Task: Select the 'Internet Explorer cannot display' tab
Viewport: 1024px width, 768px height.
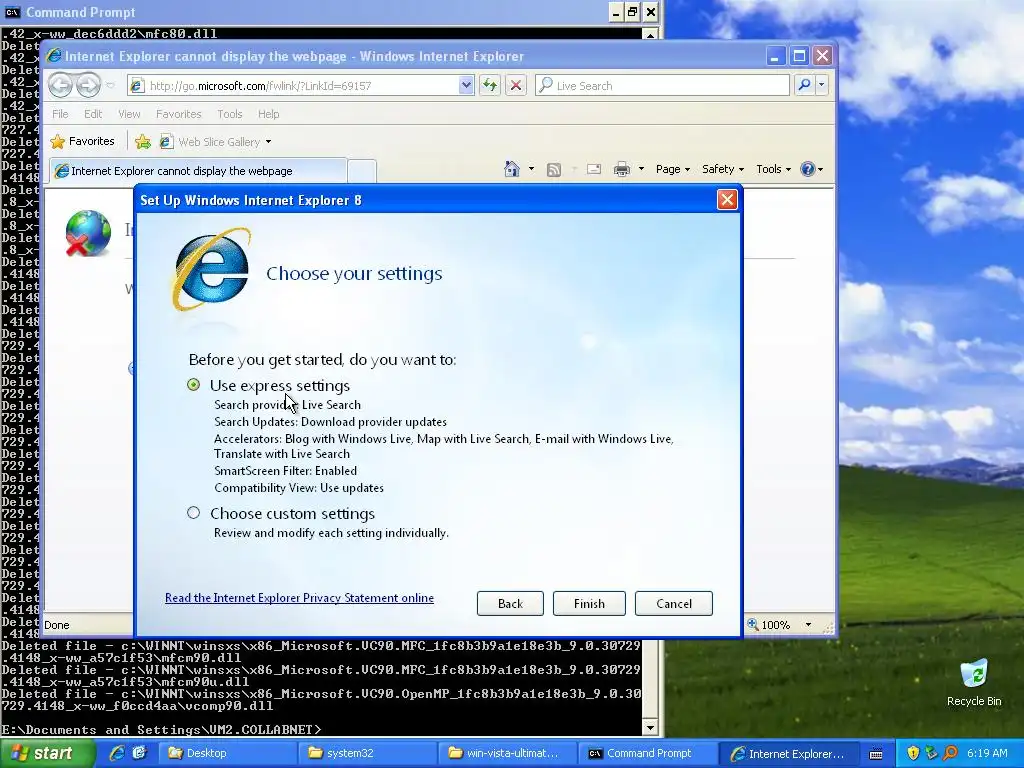Action: 197,170
